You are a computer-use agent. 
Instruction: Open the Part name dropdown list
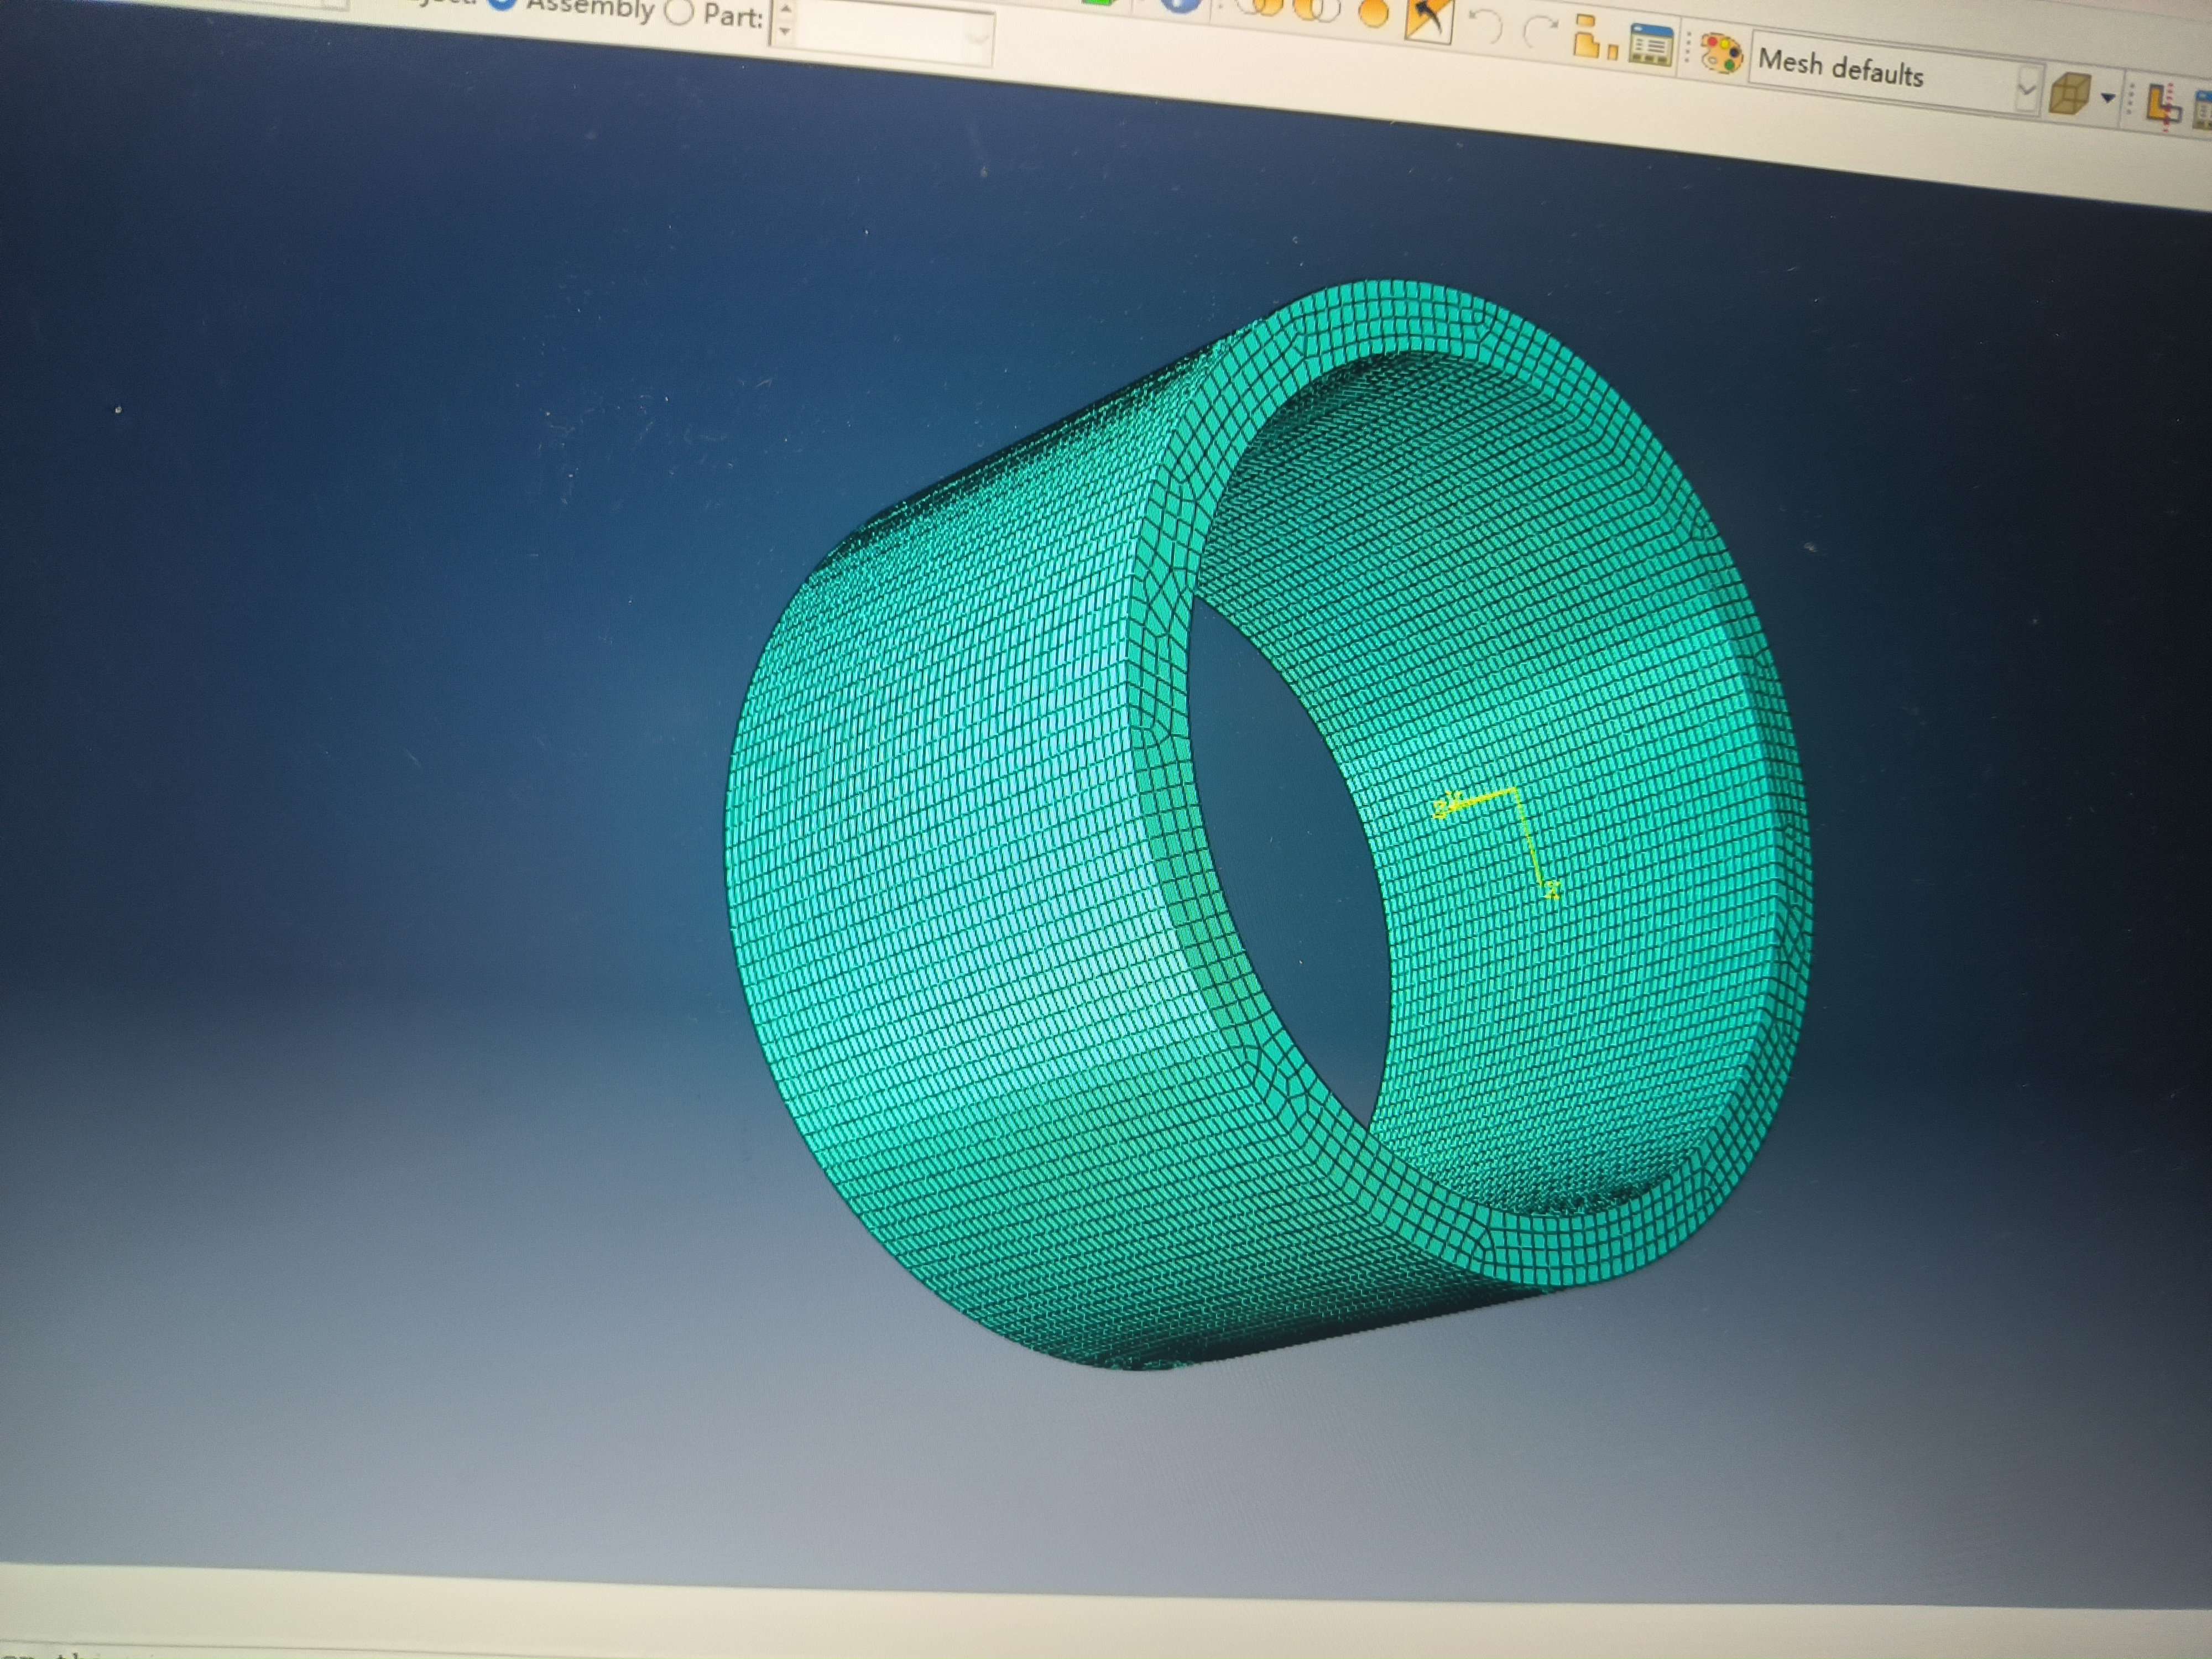click(976, 38)
